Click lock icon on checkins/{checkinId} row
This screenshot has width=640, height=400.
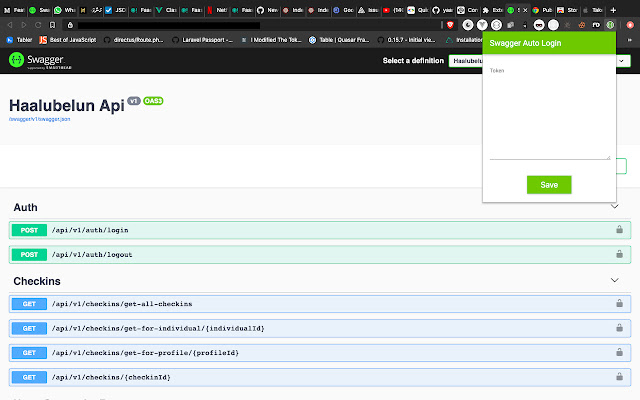pos(619,376)
